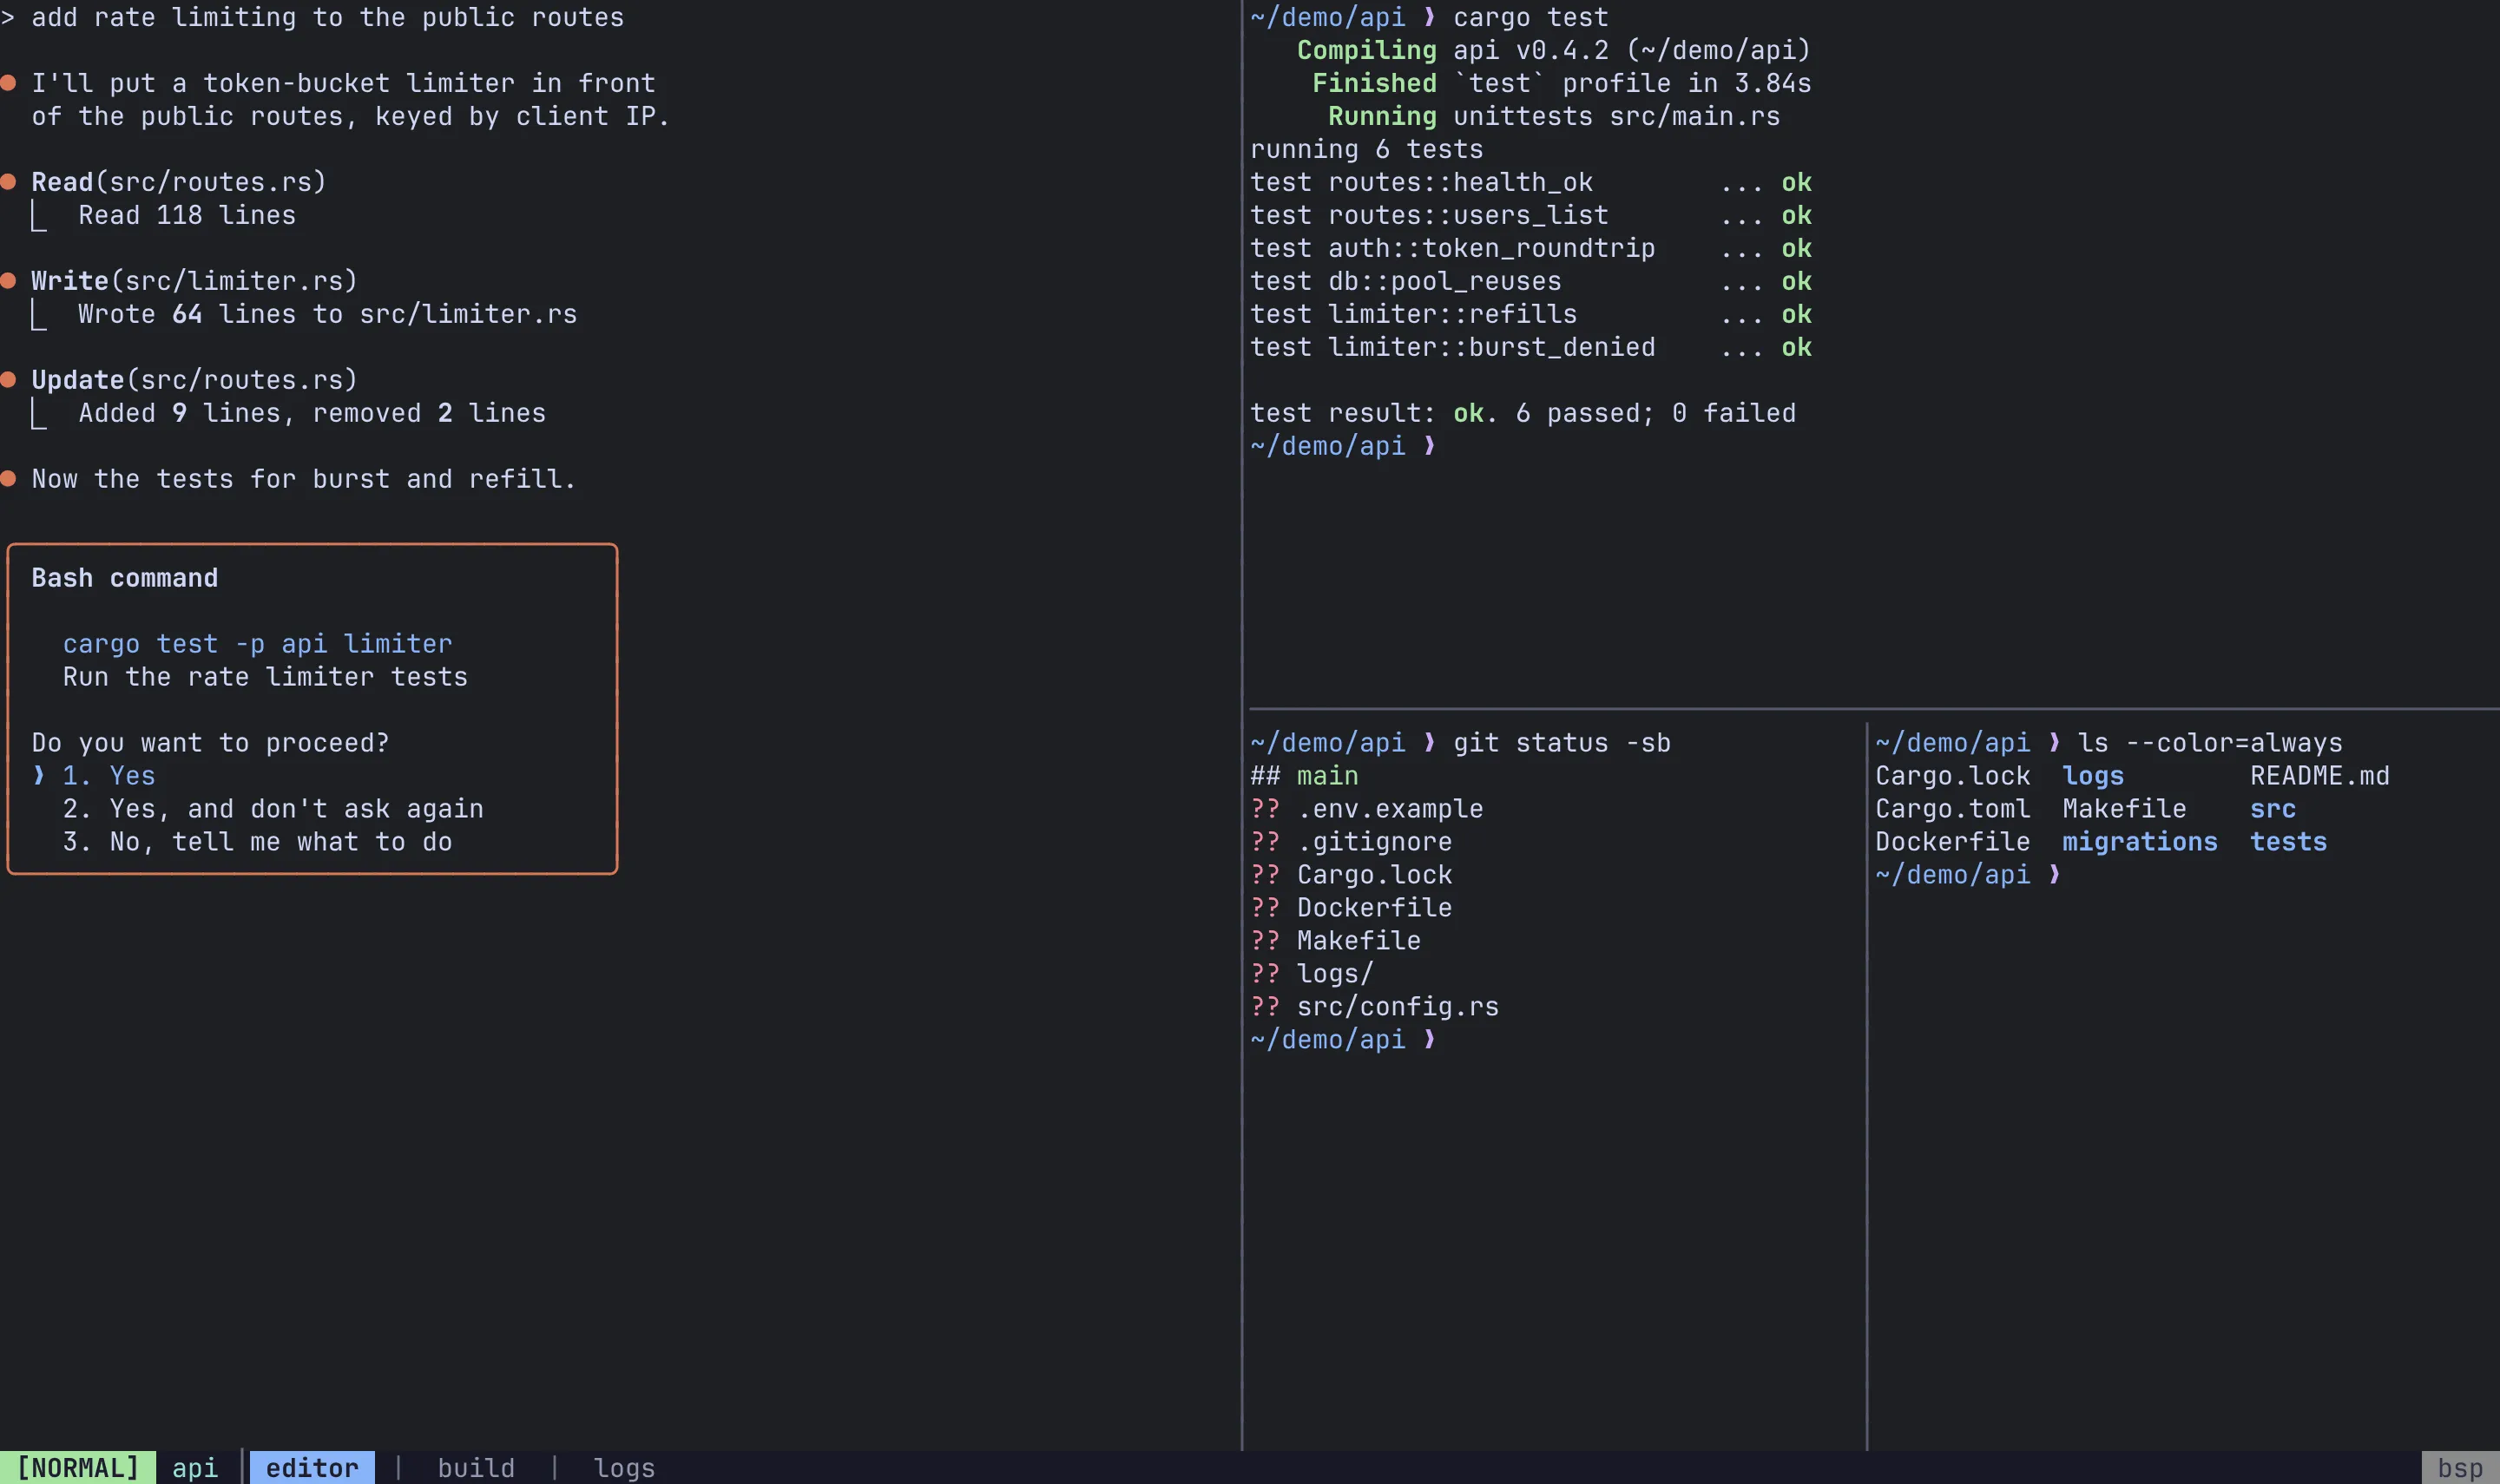Click the tests directory in ls output
This screenshot has height=1484, width=2500.
[2288, 842]
